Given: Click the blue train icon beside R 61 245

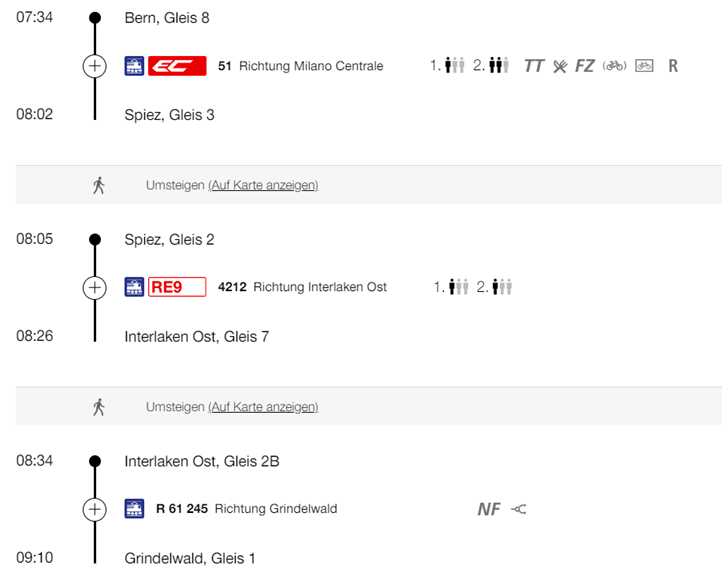Looking at the screenshot, I should coord(134,509).
